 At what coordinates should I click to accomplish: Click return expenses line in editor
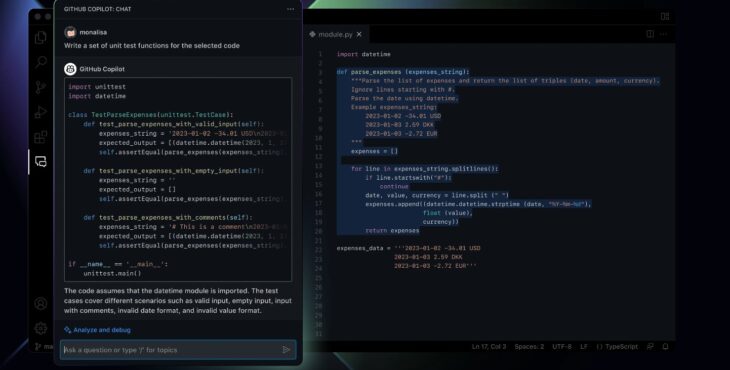coord(392,230)
